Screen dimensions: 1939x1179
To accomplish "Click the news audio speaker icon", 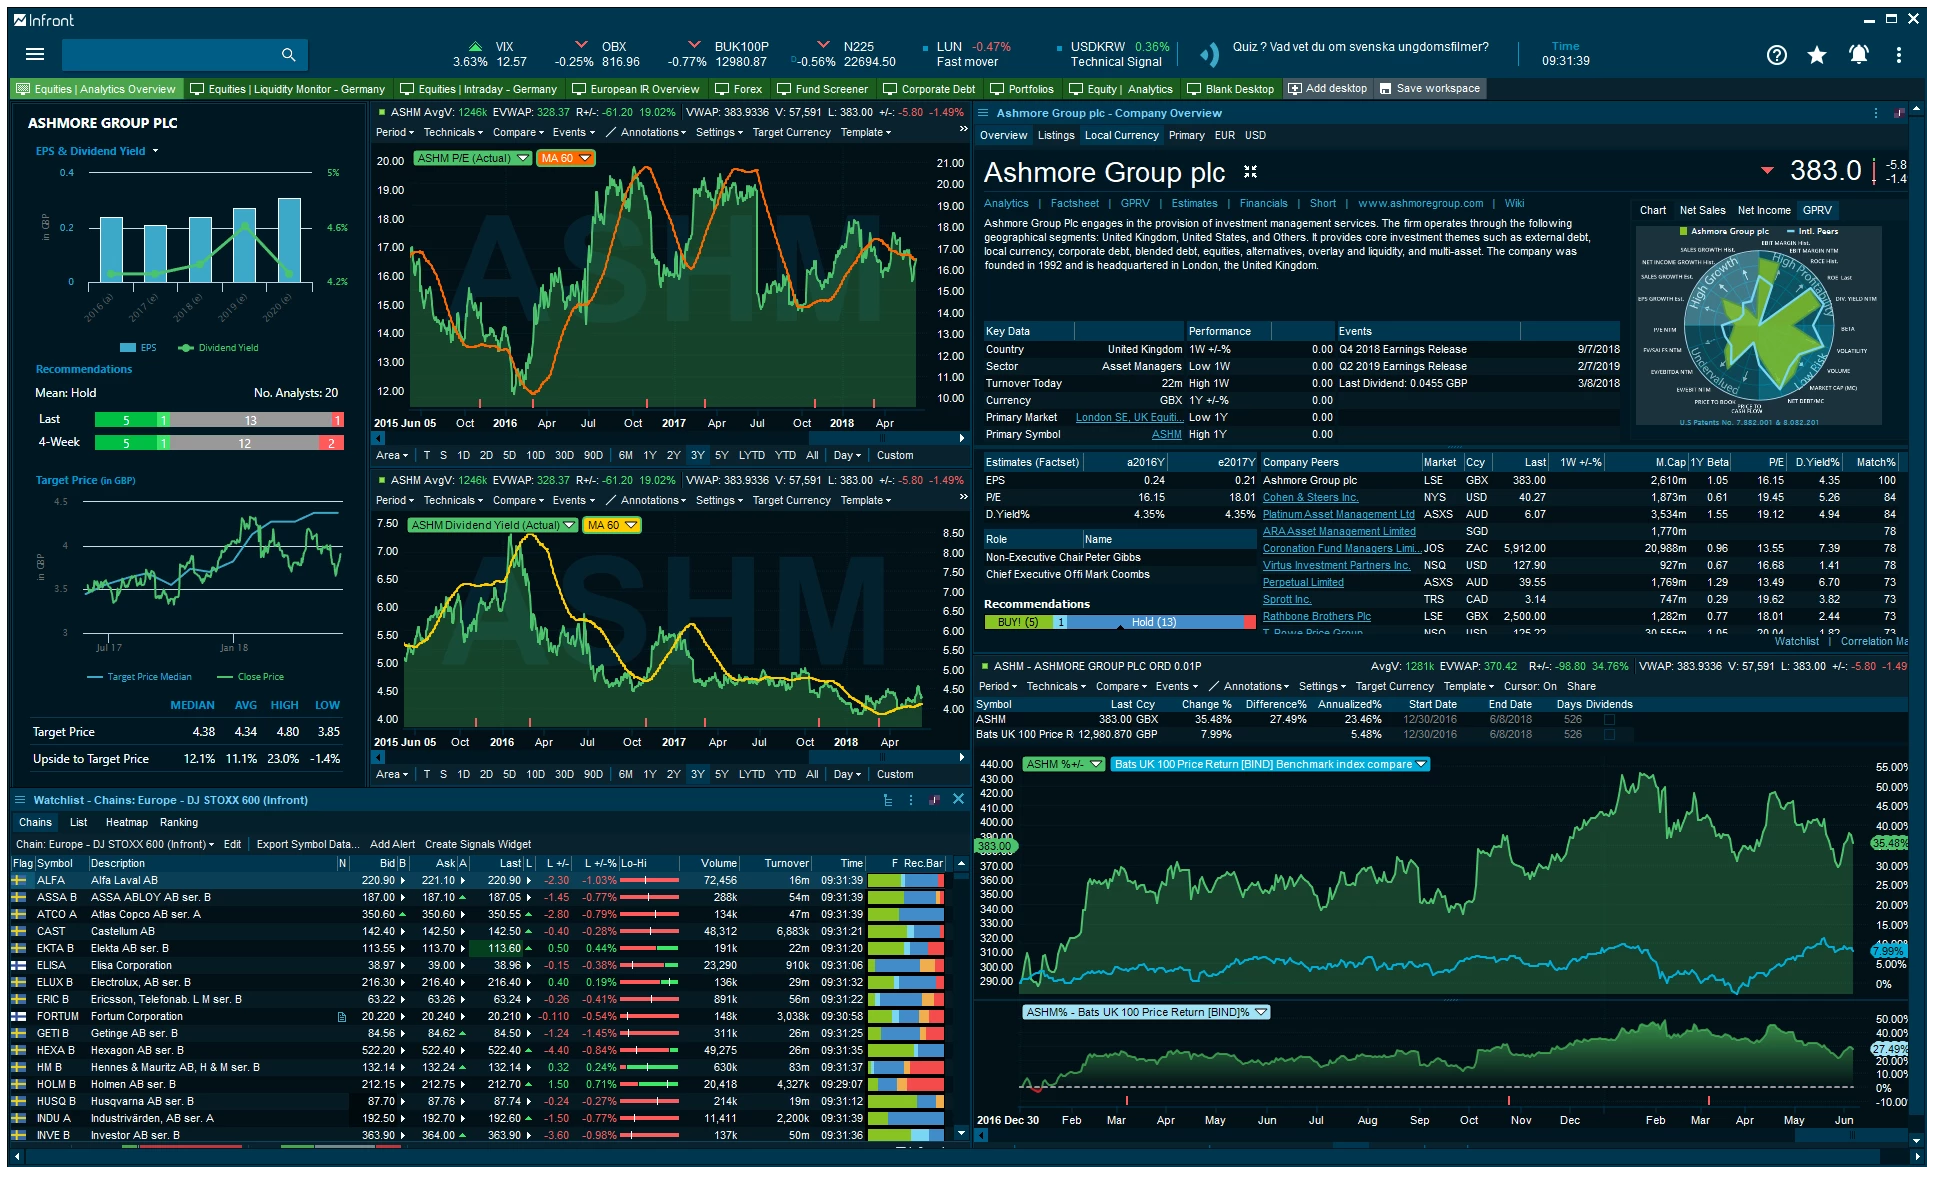I will coord(1209,55).
